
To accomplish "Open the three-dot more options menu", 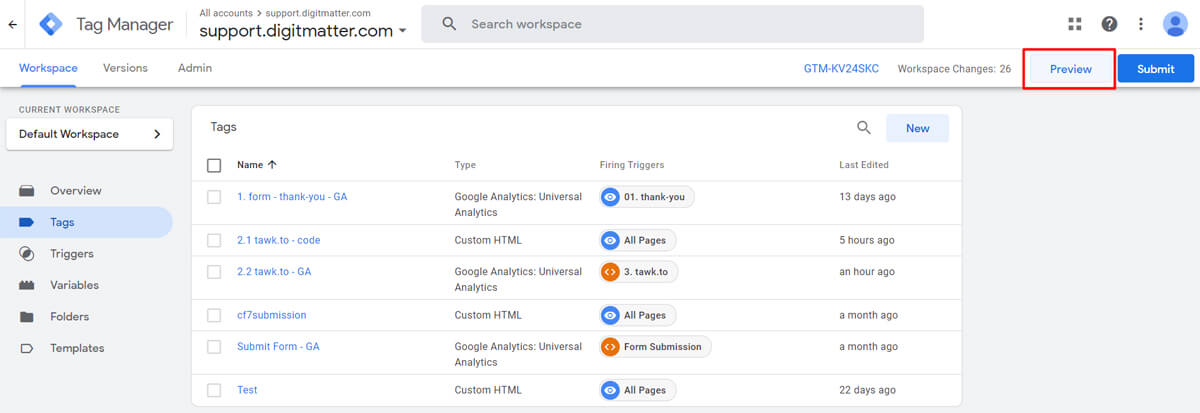I will point(1140,24).
